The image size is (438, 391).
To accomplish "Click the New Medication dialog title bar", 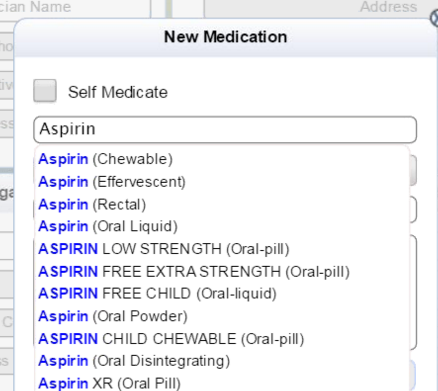I will (x=225, y=37).
